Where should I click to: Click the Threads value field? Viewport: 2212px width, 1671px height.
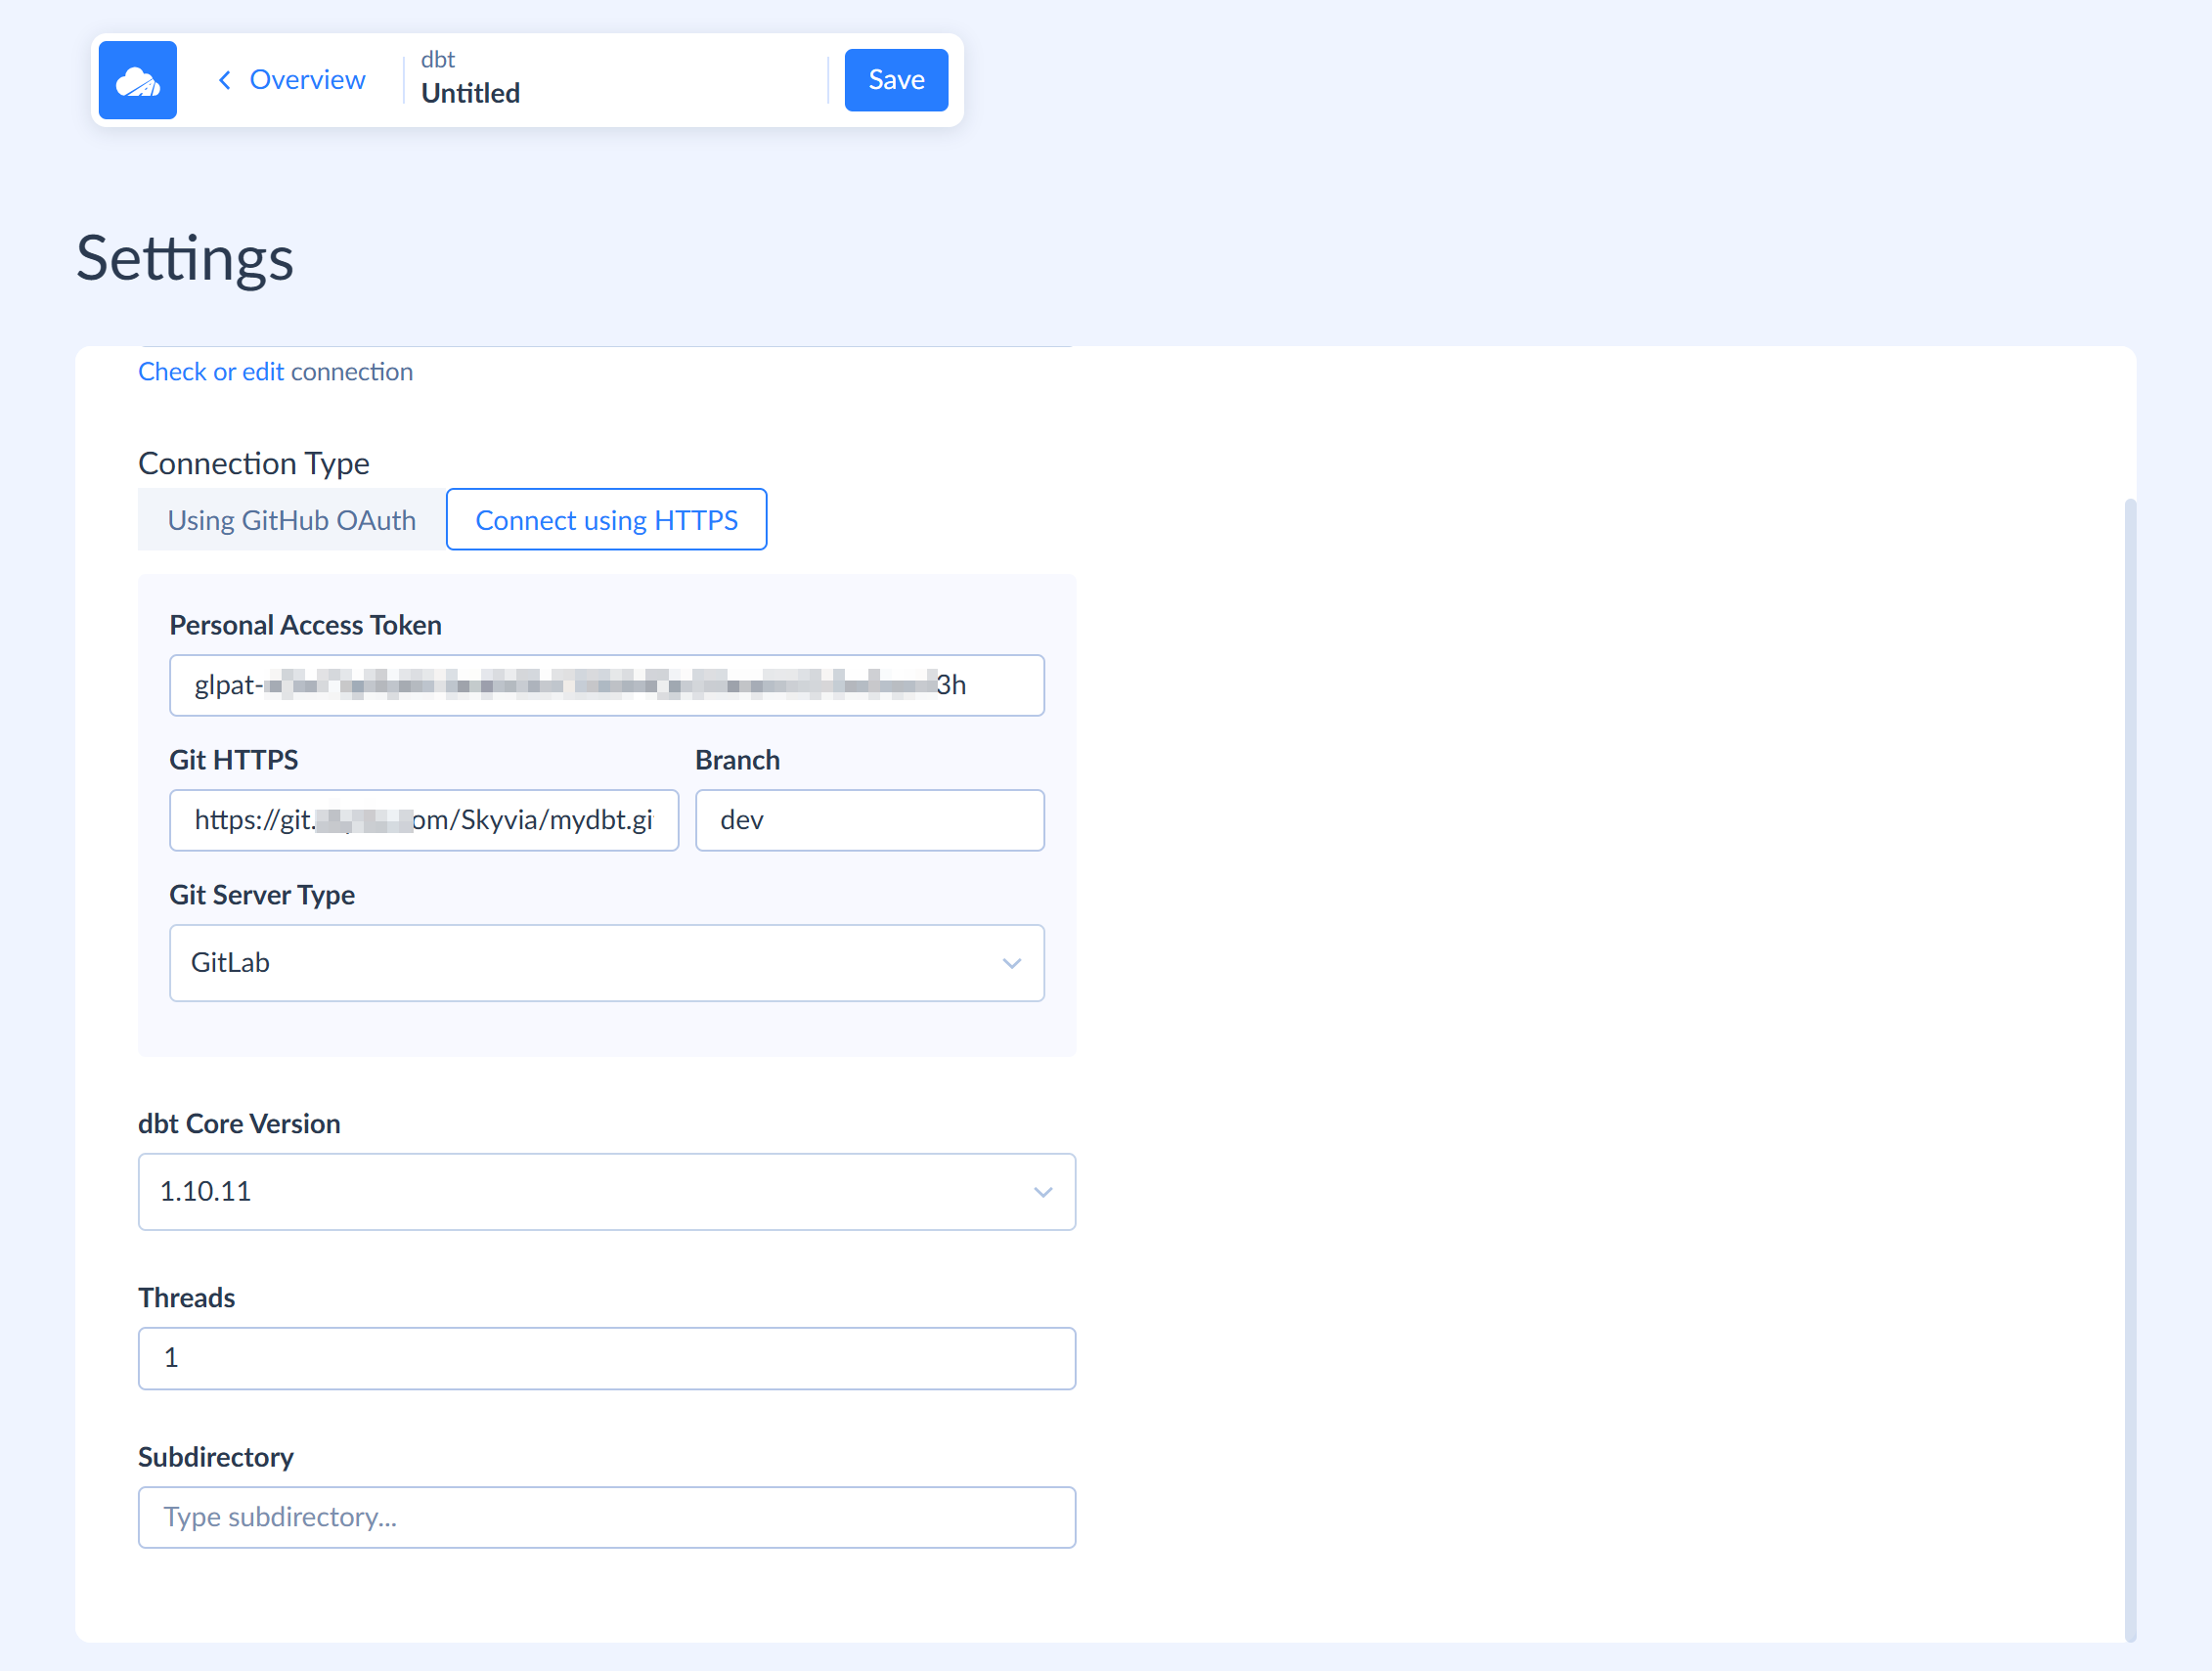606,1358
